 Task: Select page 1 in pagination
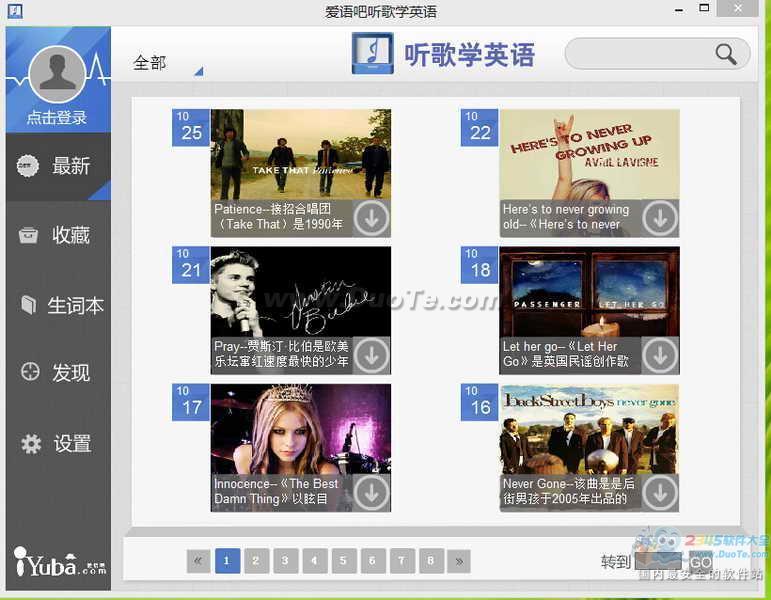pyautogui.click(x=227, y=561)
